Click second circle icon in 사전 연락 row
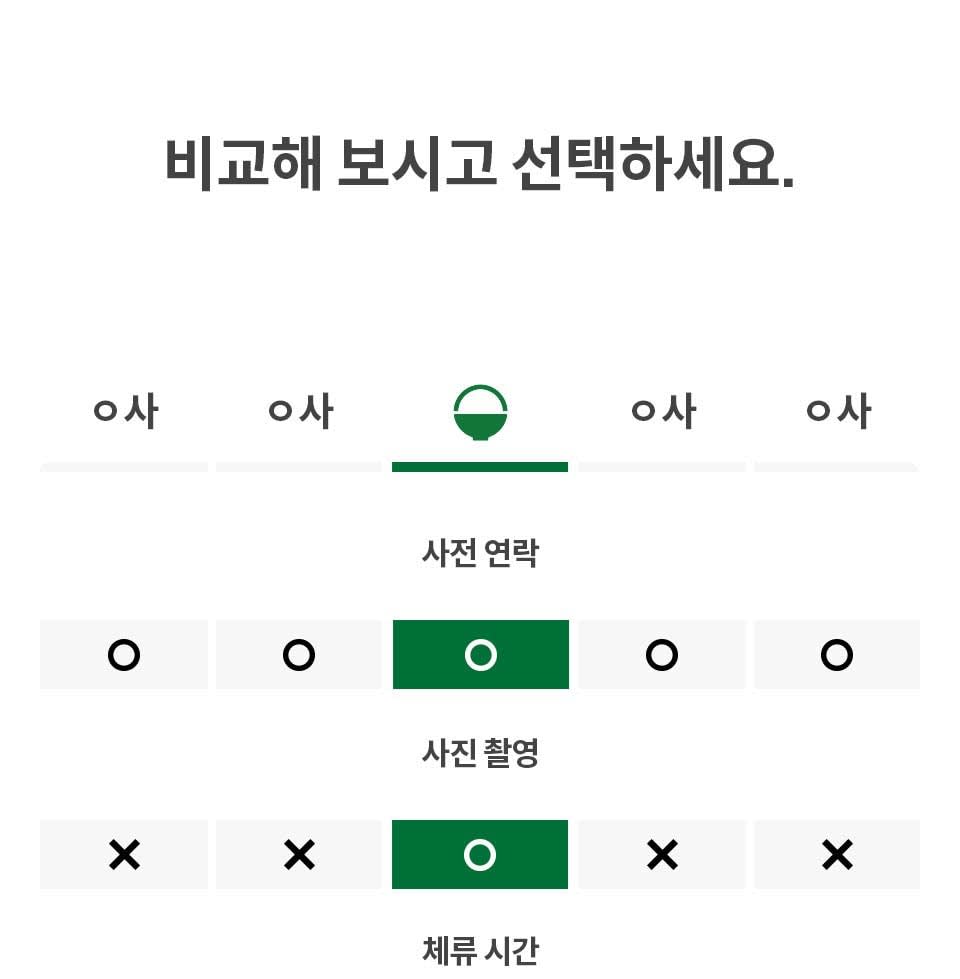 coord(299,655)
